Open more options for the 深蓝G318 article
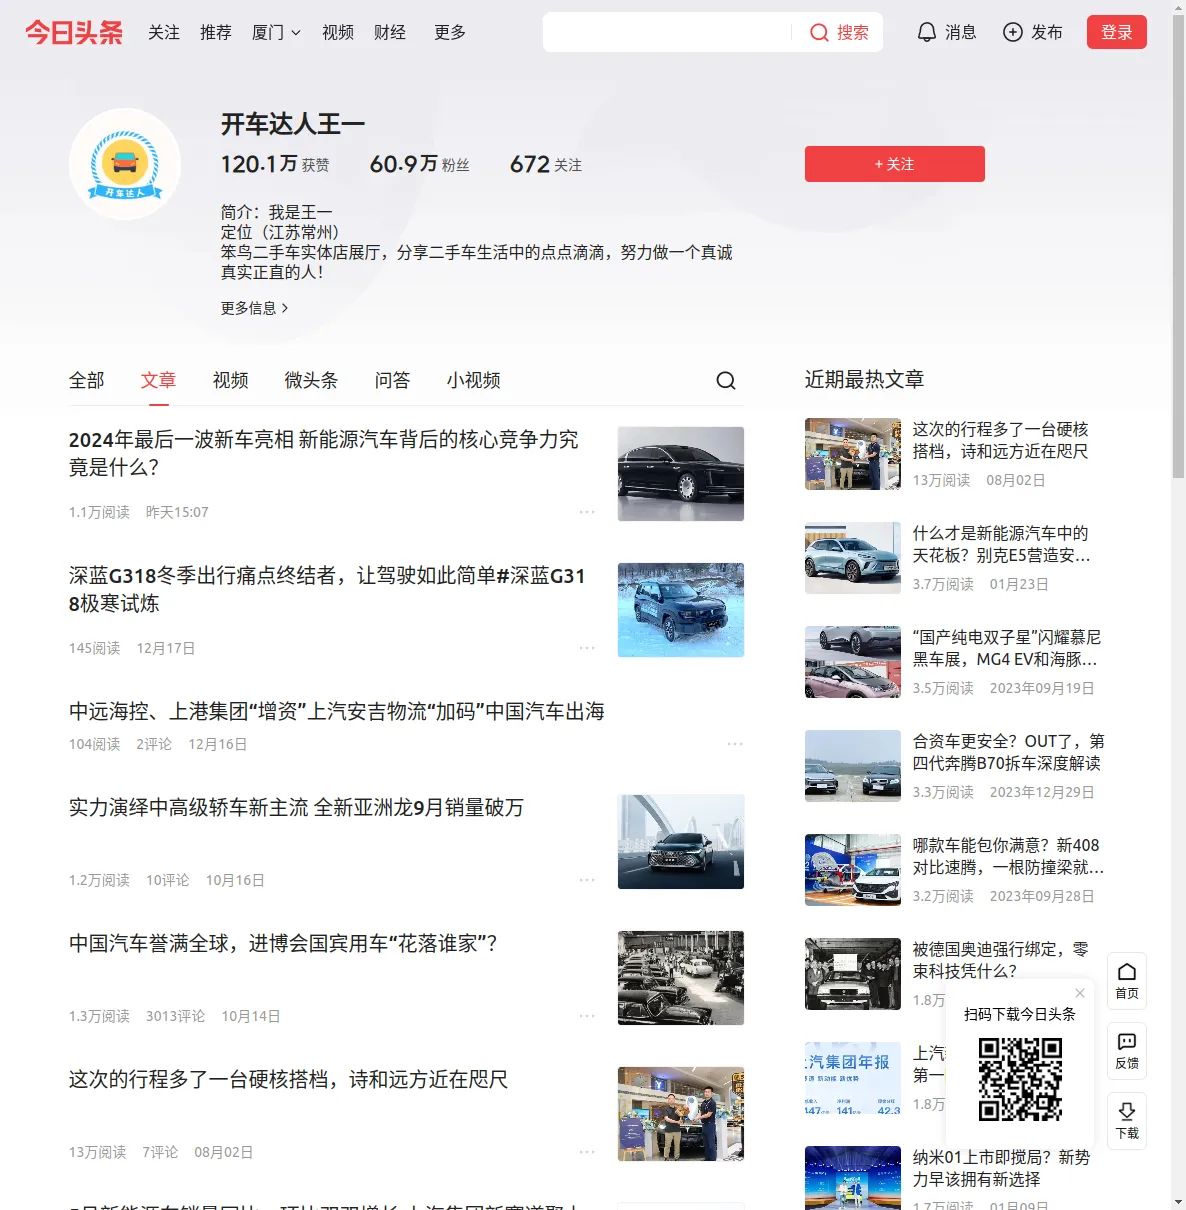 point(587,648)
